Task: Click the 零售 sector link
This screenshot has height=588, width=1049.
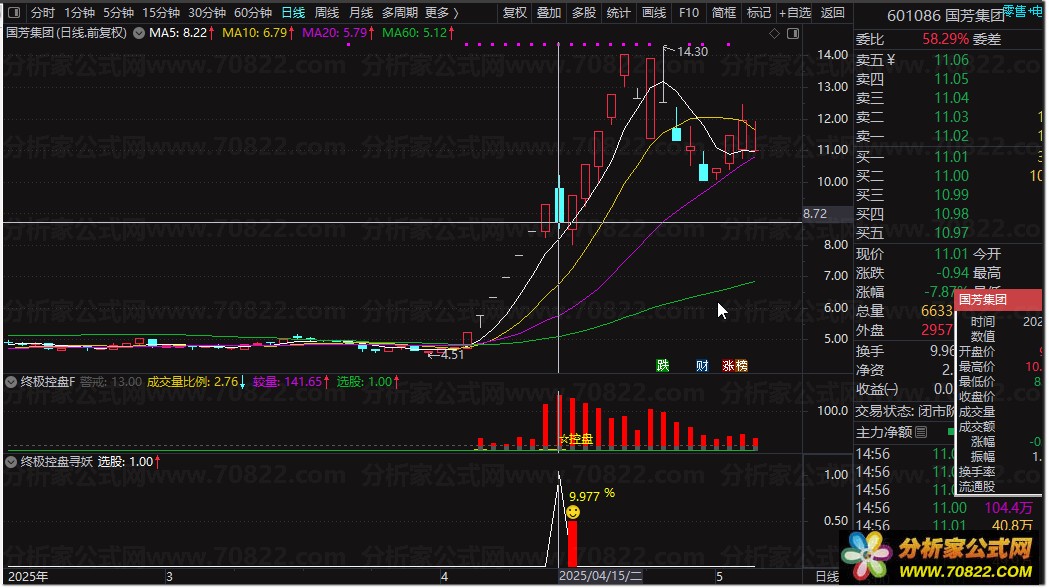Action: pyautogui.click(x=1014, y=11)
